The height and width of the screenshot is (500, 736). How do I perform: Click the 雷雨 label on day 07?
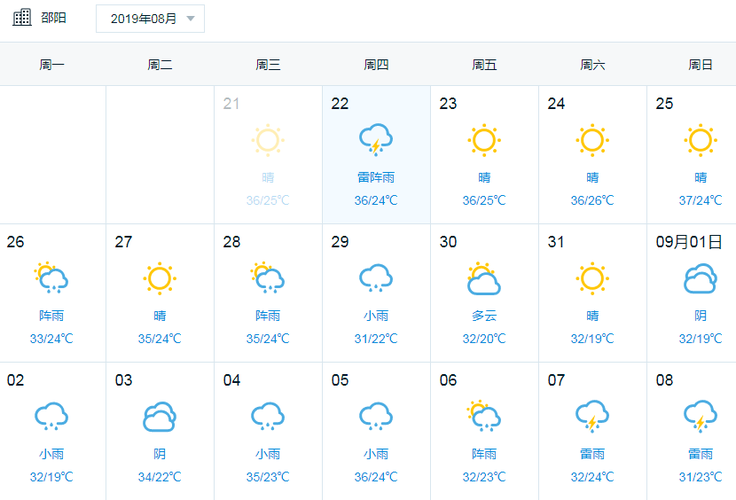(592, 454)
